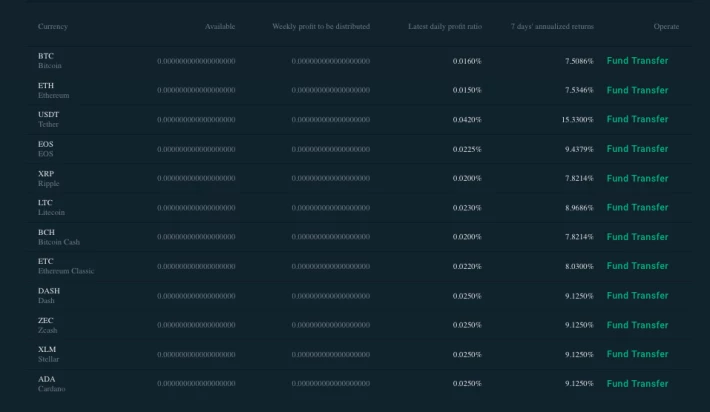Click the 0.0225% daily profit ratio for EOS

467,149
